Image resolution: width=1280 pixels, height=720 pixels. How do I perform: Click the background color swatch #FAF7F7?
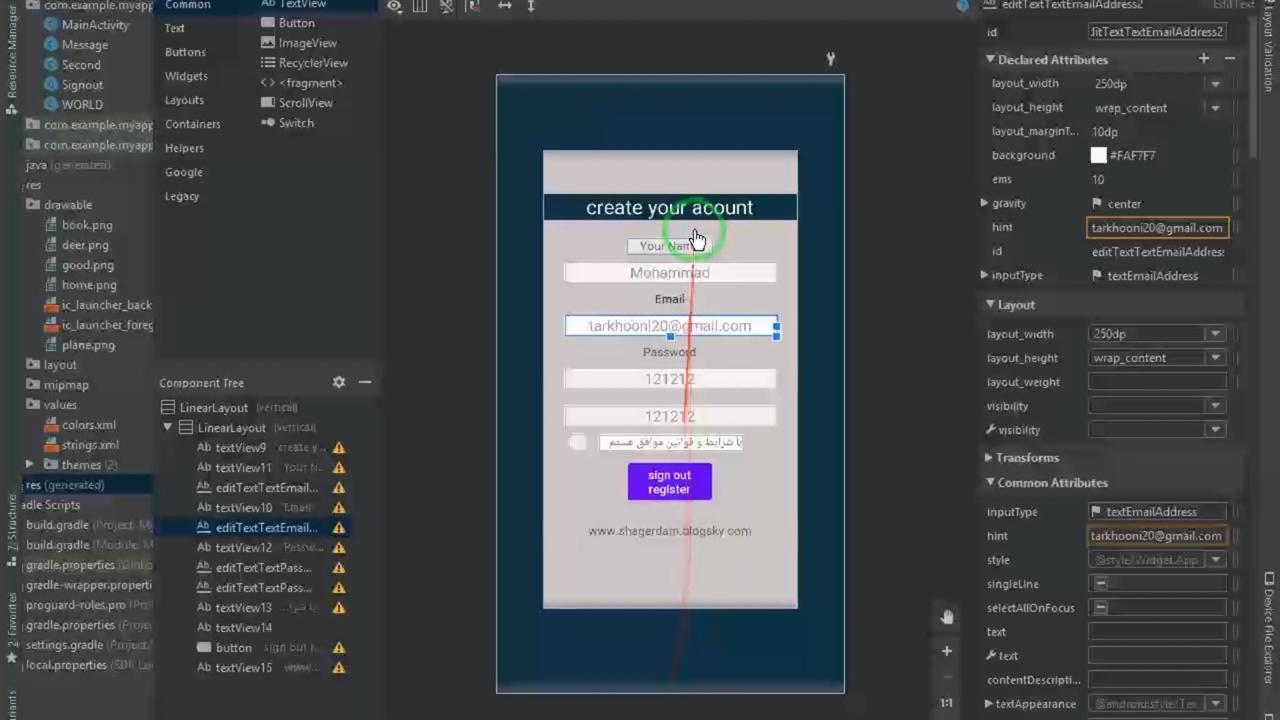(x=1098, y=156)
